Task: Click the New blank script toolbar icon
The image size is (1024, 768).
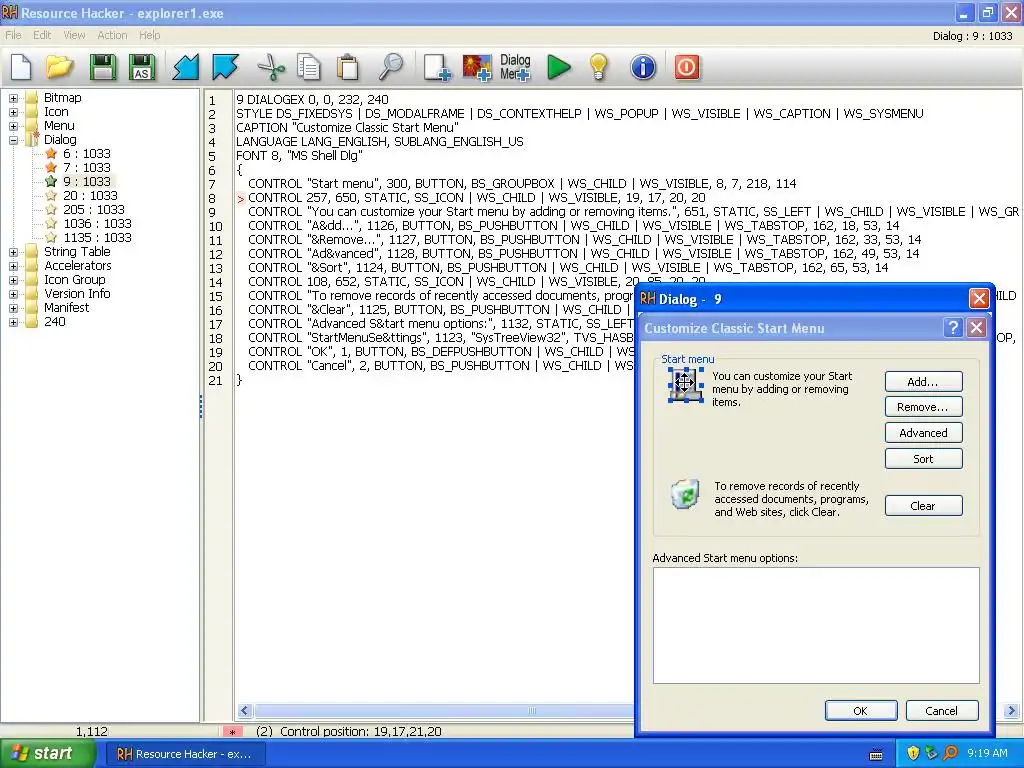Action: 21,67
